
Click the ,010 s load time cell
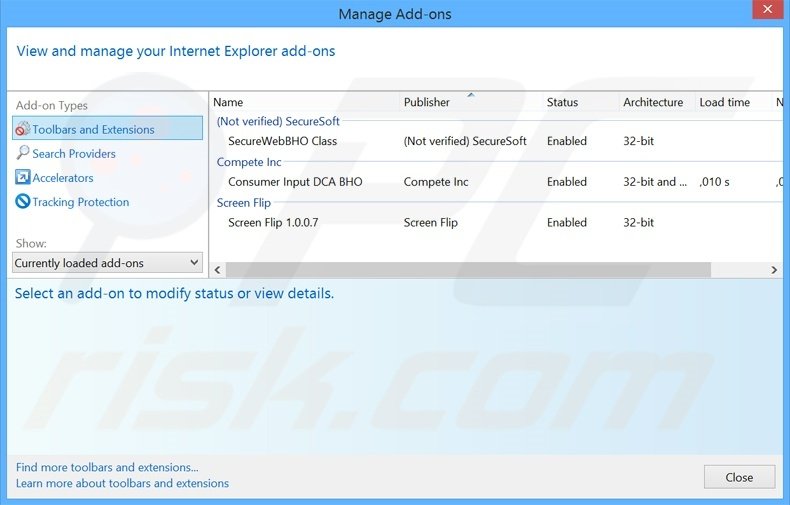(714, 182)
